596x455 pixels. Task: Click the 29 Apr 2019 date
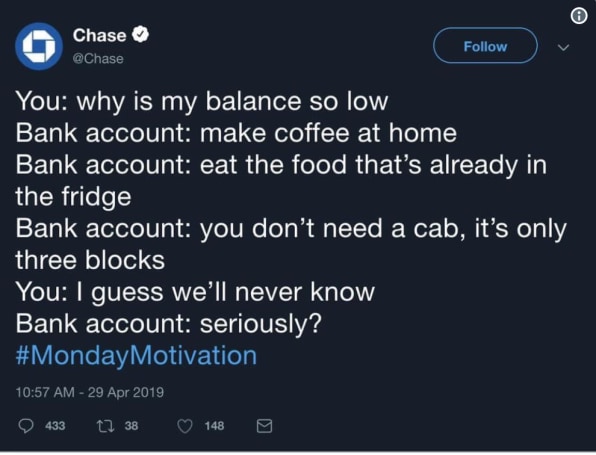click(126, 392)
